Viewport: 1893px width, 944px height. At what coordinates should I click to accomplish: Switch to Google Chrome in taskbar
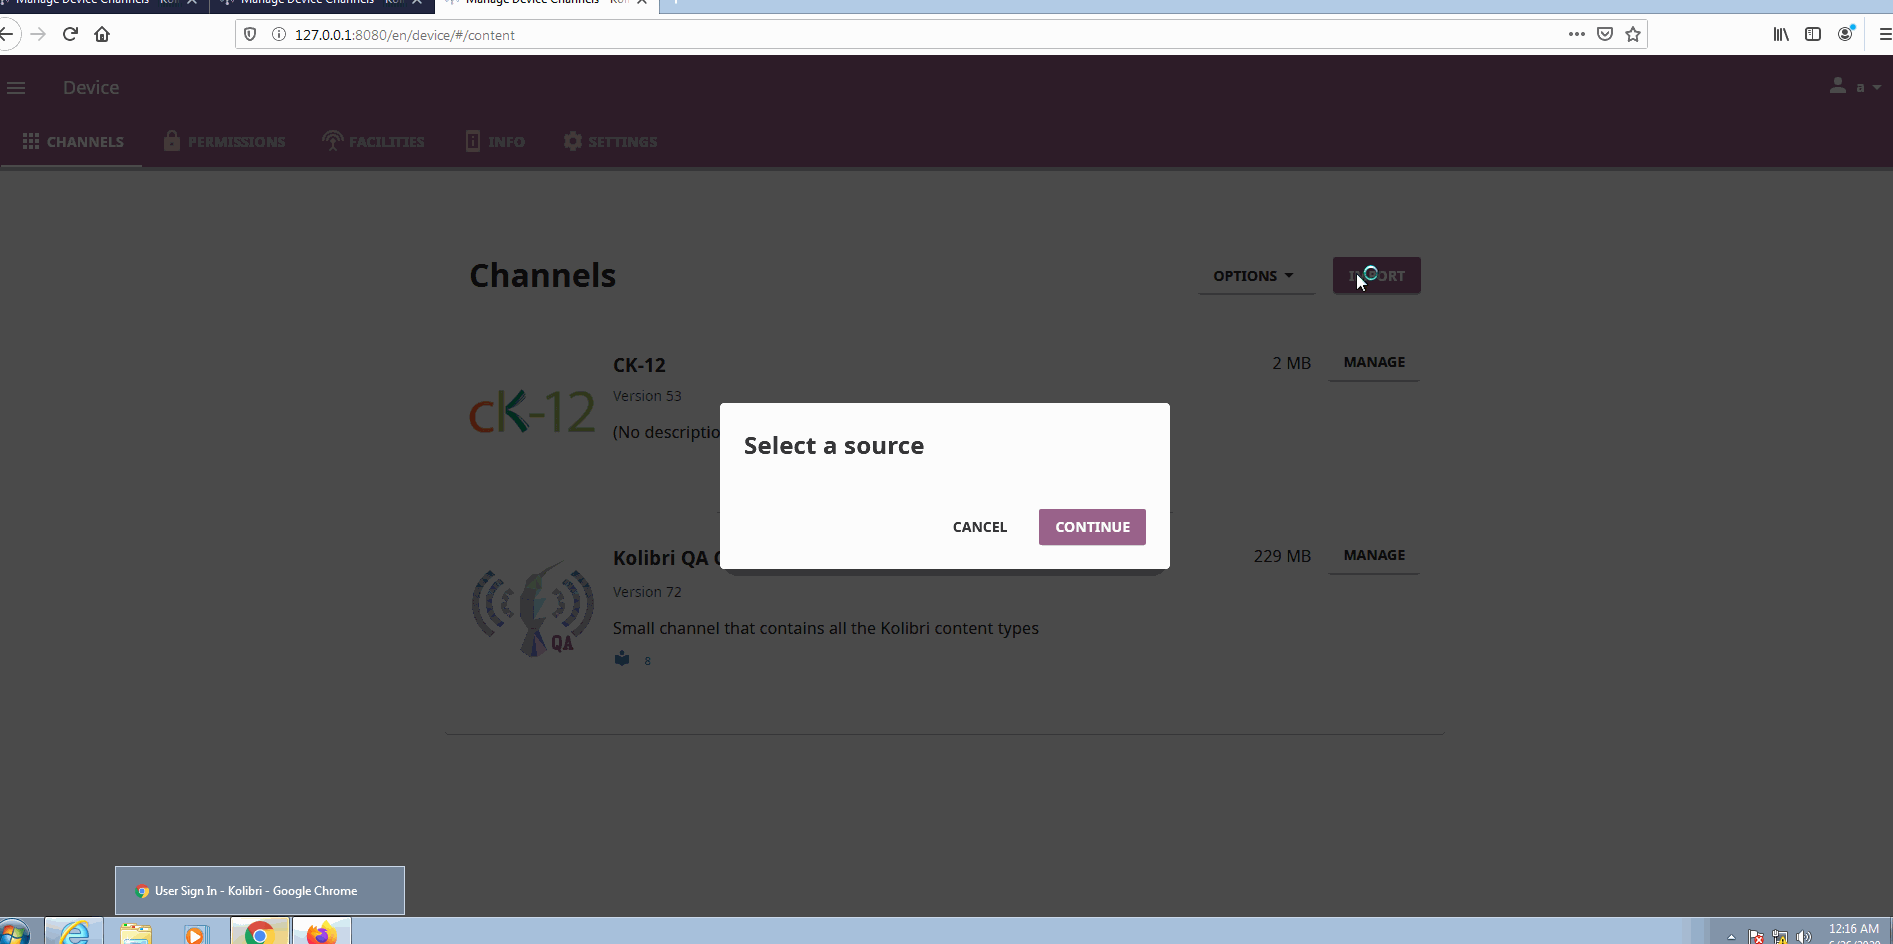(259, 932)
